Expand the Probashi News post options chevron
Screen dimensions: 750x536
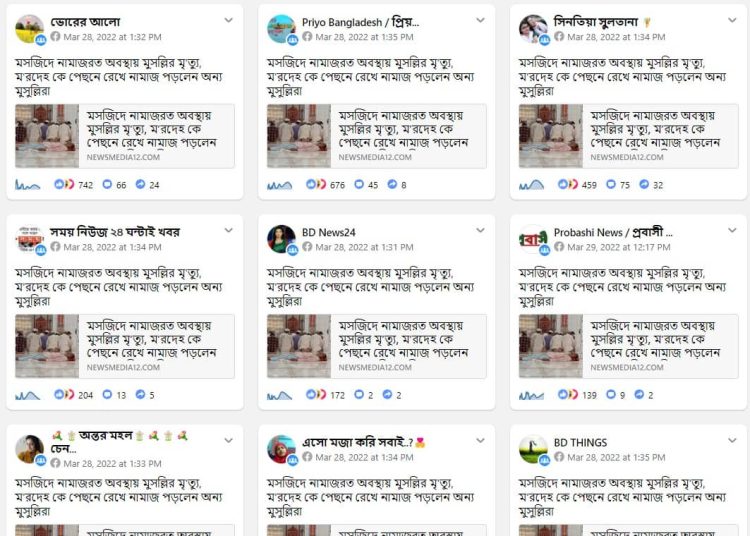click(x=732, y=230)
